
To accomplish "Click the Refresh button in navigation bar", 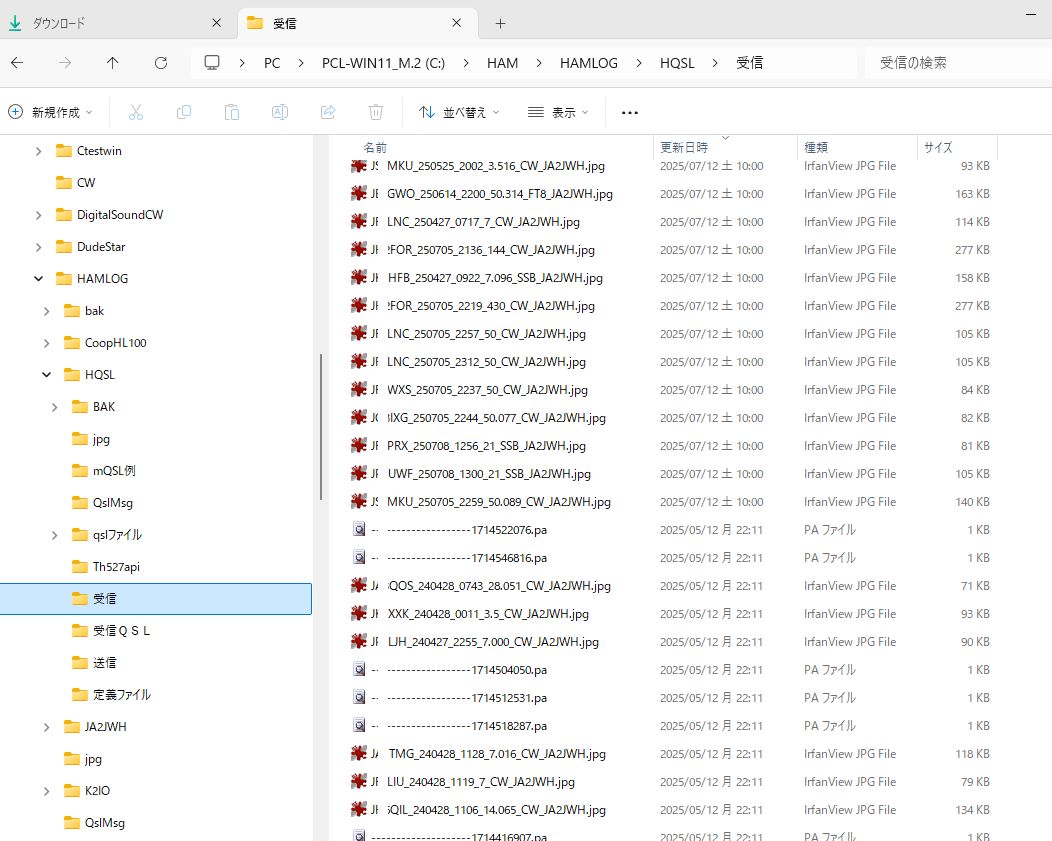I will tap(161, 62).
